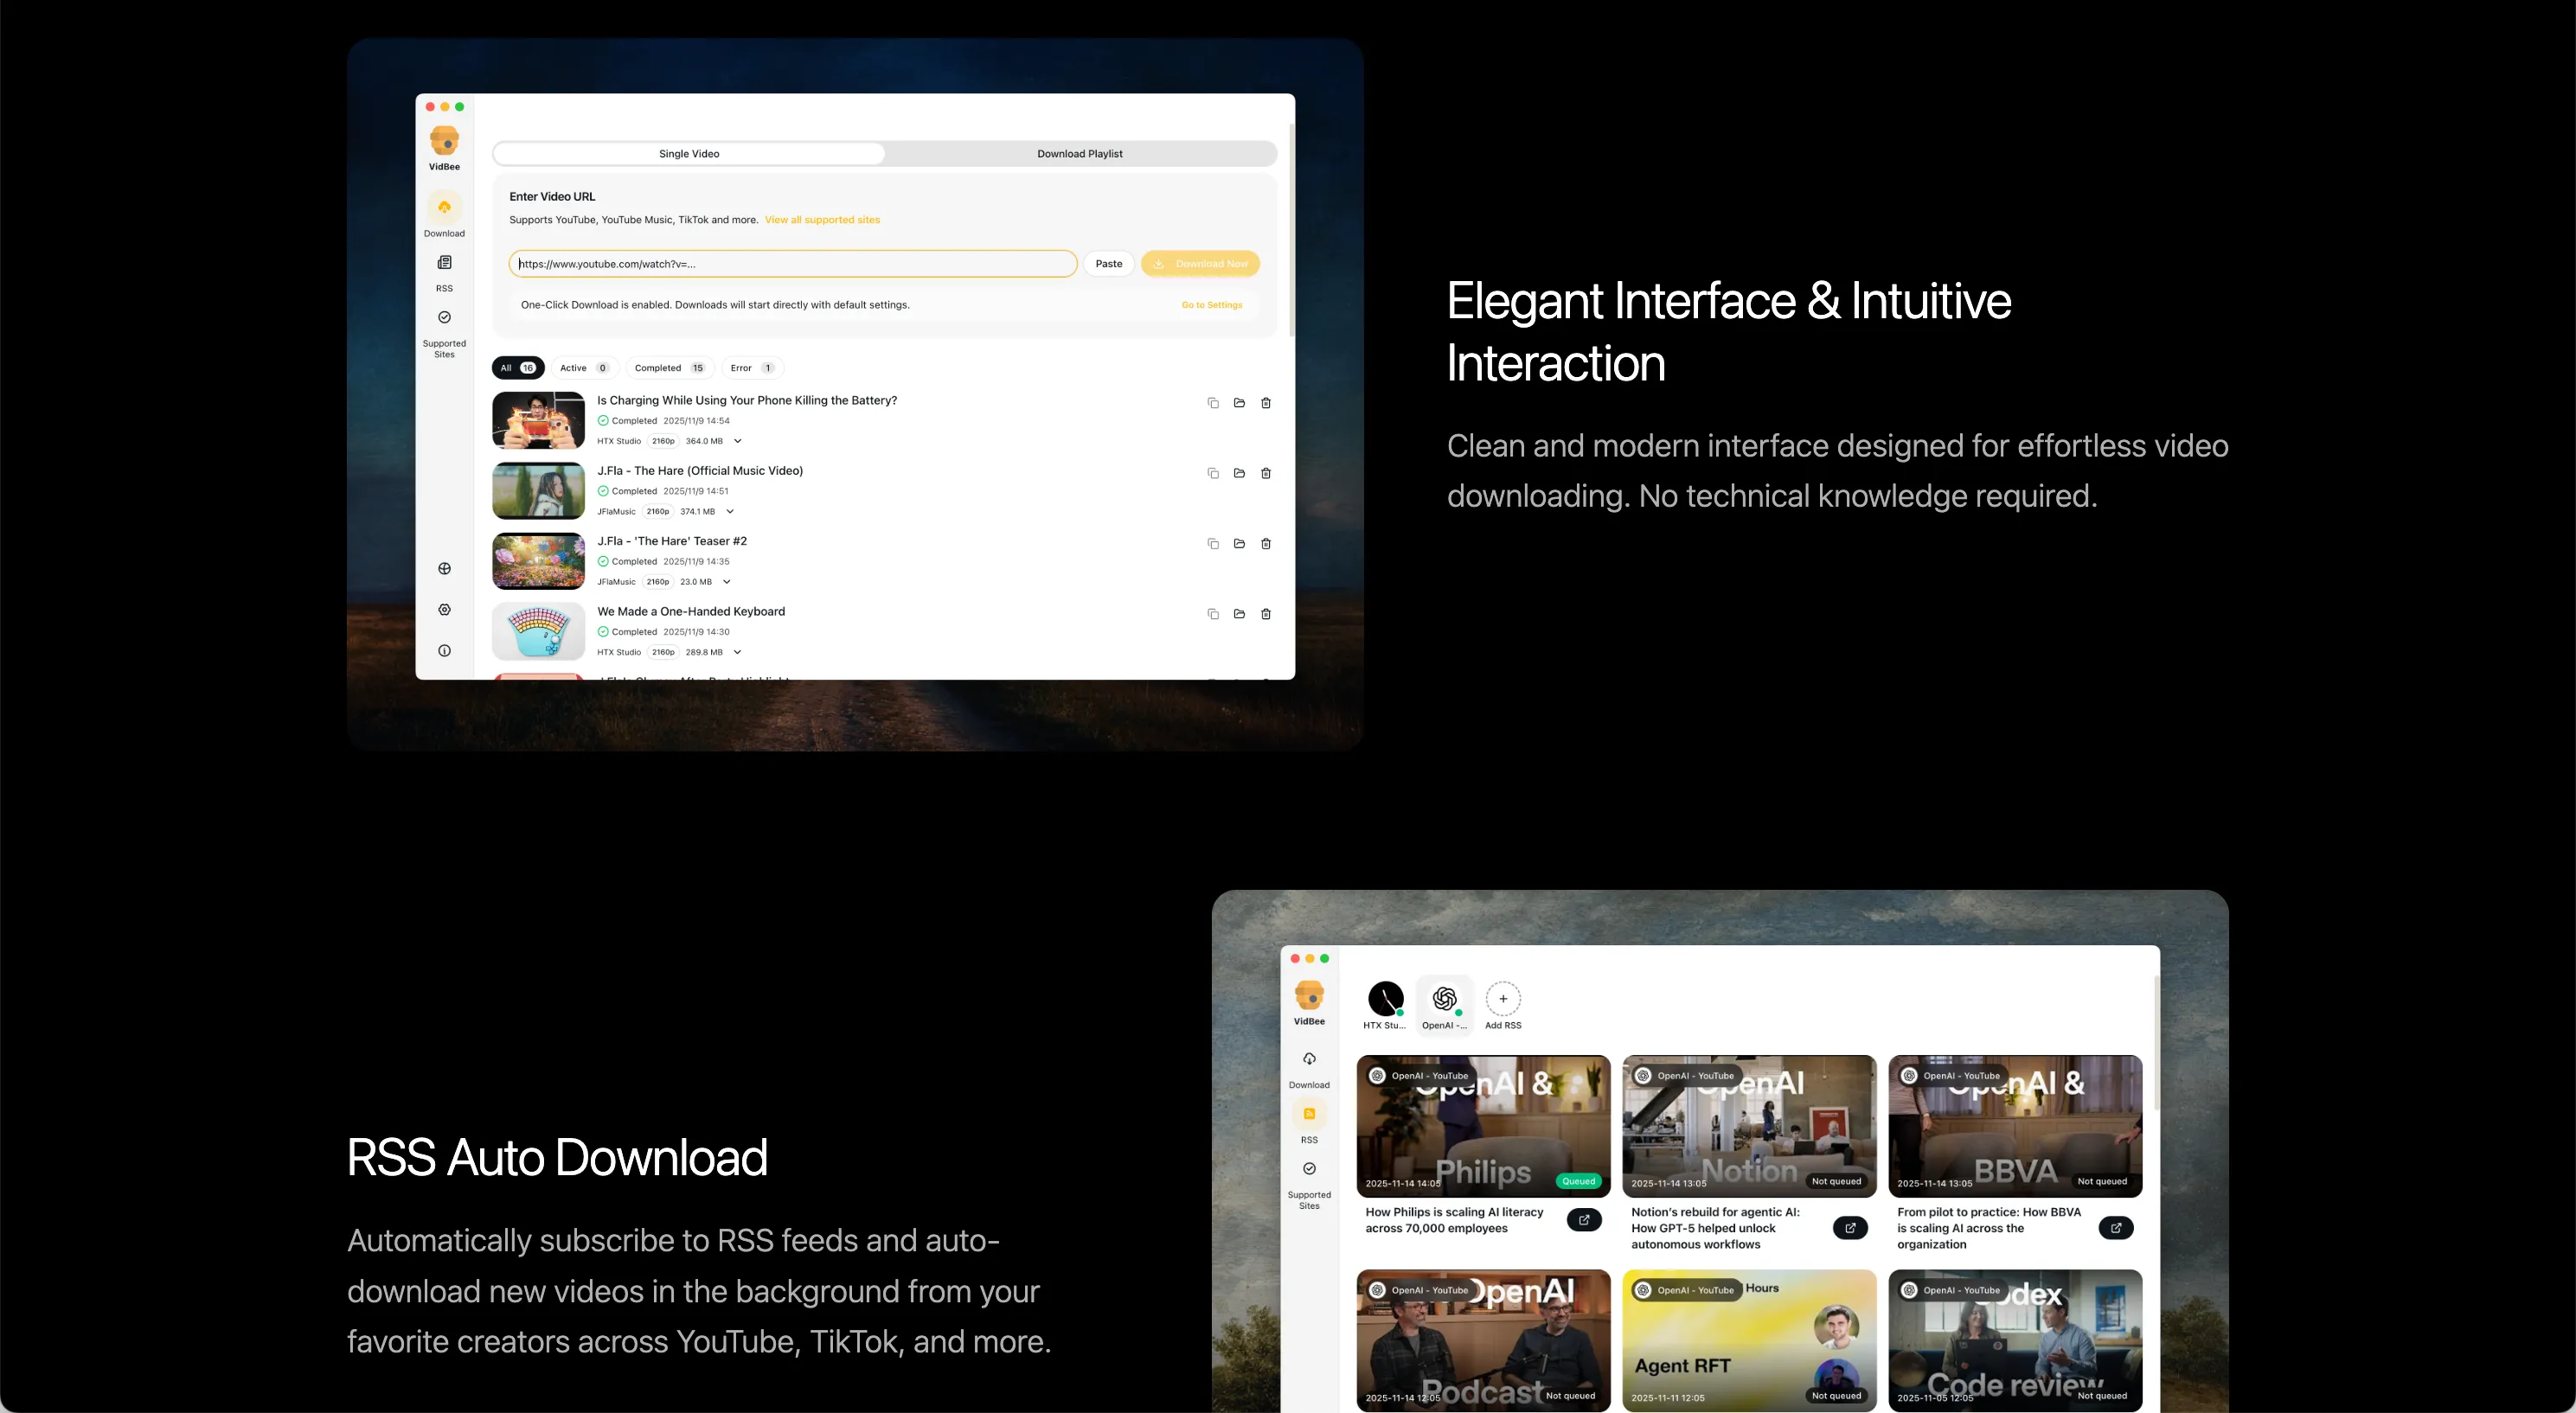This screenshot has width=2576, height=1413.
Task: Click the 'View all supported sites' link
Action: pyautogui.click(x=821, y=220)
